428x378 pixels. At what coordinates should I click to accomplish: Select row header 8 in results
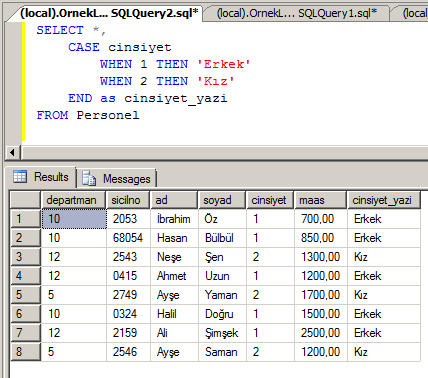(25, 352)
